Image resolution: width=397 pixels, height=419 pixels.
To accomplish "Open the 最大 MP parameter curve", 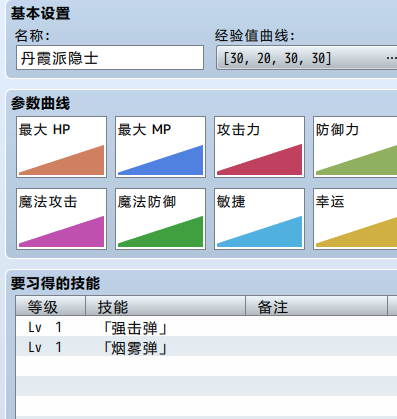I will [x=160, y=147].
